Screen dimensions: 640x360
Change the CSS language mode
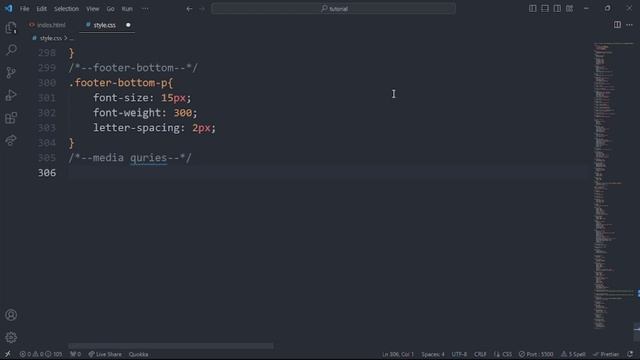tap(503, 354)
